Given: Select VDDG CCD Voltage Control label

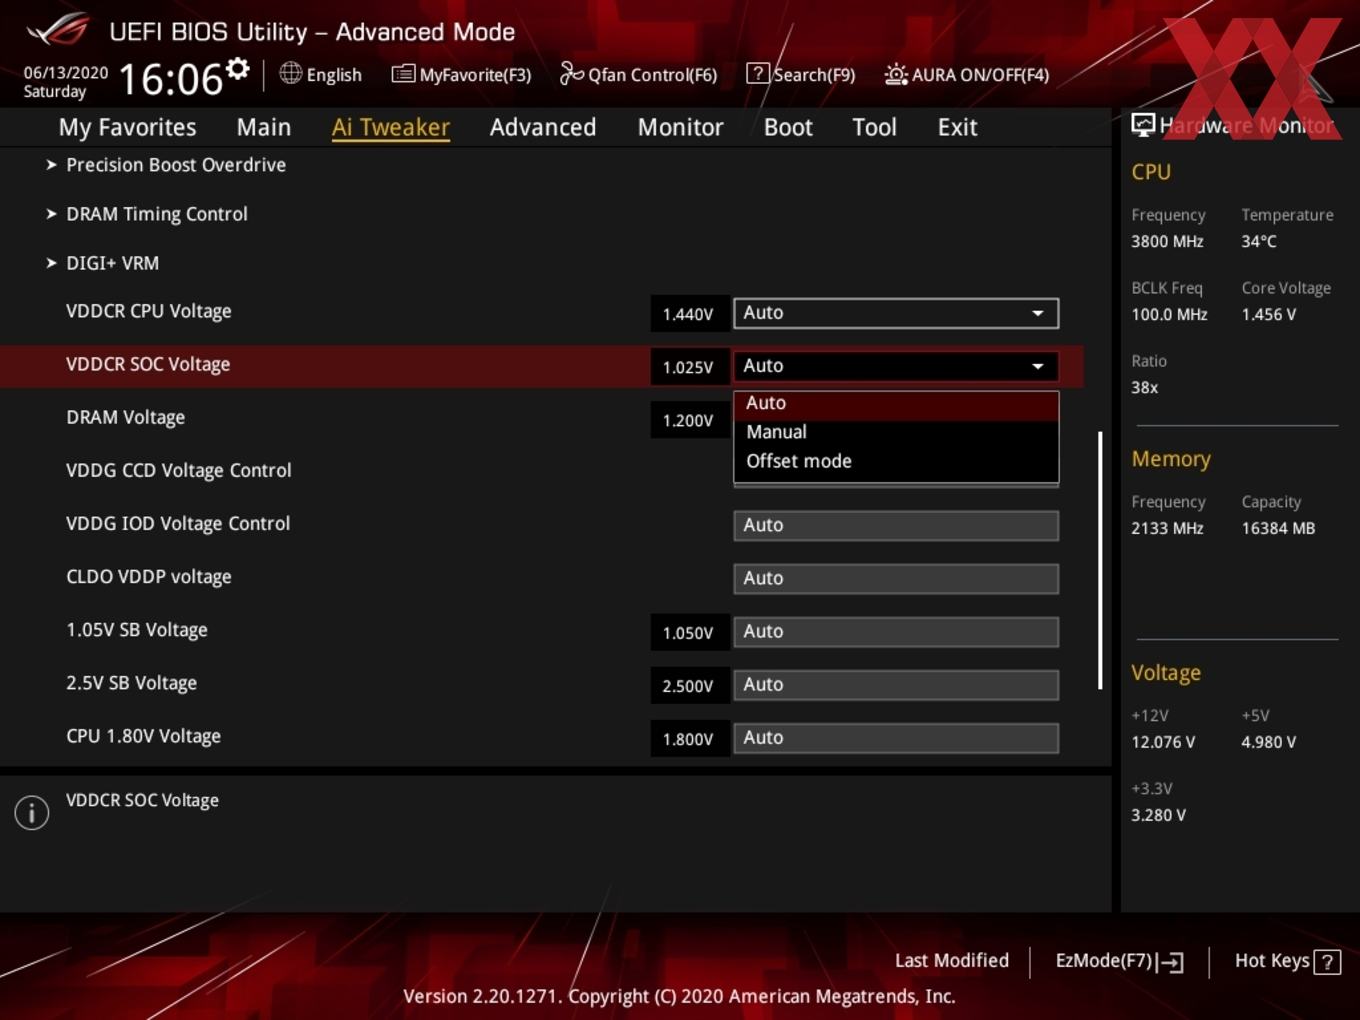Looking at the screenshot, I should point(178,470).
